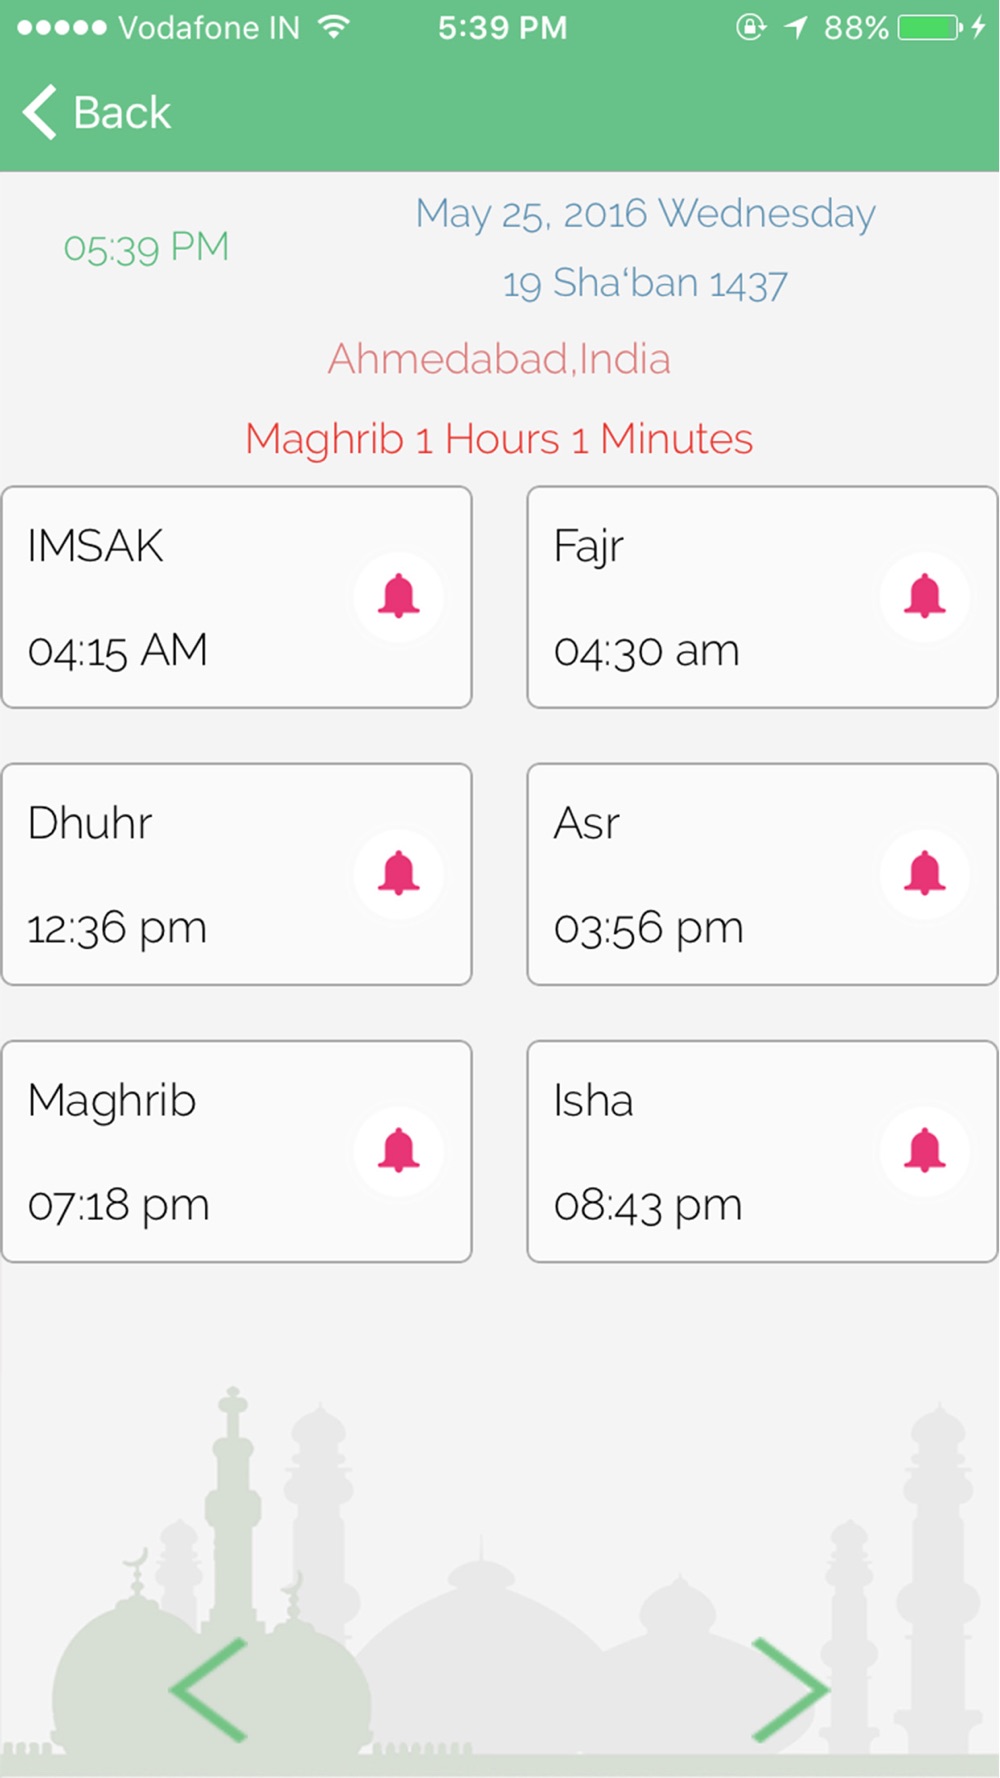Tap the Isha bell icon
The height and width of the screenshot is (1778, 1000).
click(x=924, y=1151)
